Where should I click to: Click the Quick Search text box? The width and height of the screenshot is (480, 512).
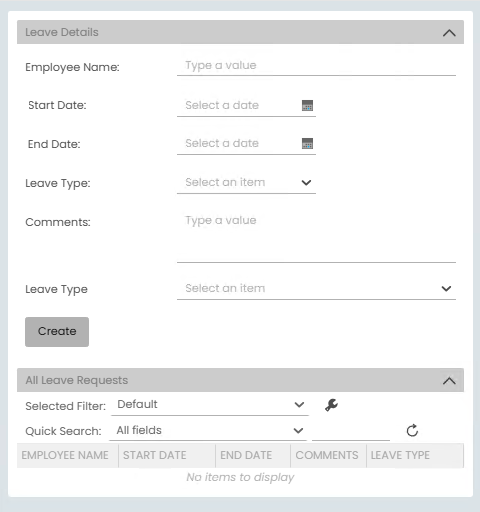point(351,431)
